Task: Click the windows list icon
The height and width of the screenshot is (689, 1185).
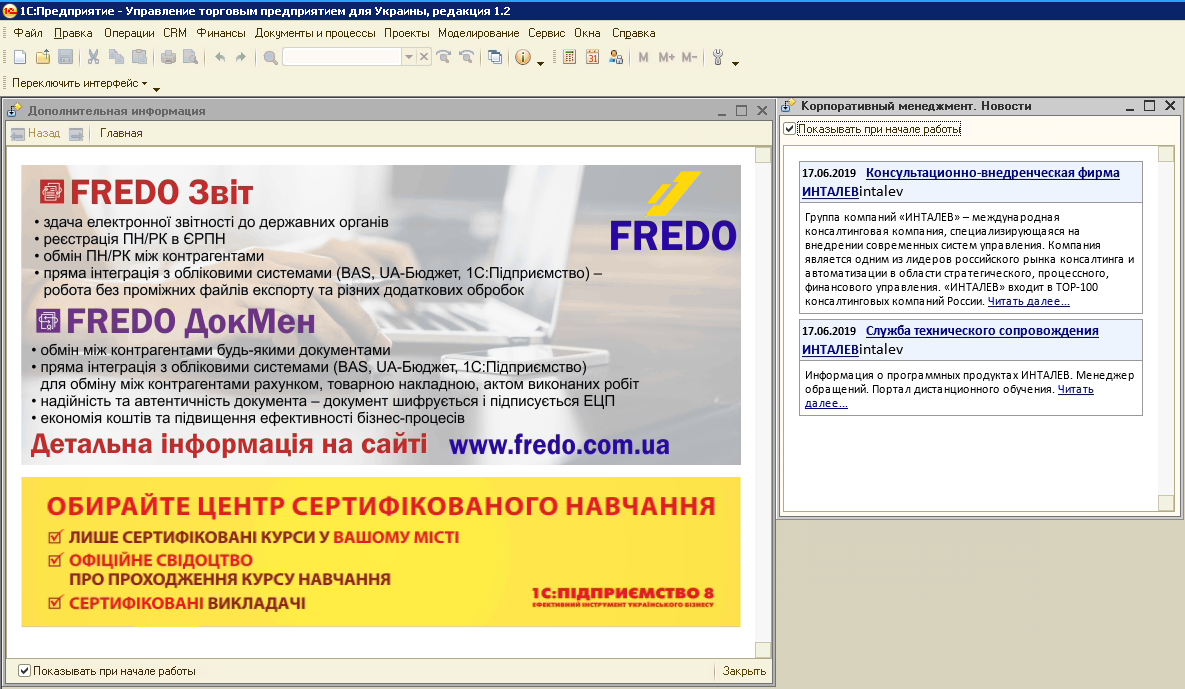Action: (x=495, y=57)
